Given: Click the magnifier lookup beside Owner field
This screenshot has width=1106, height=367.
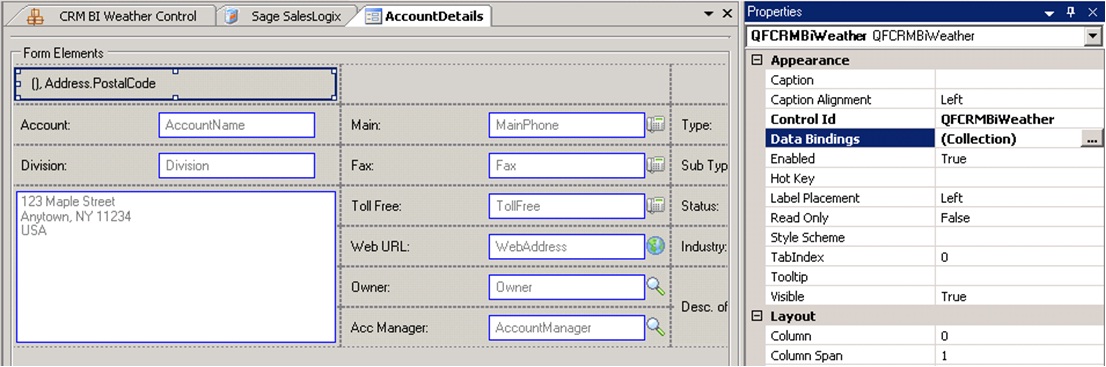Looking at the screenshot, I should 656,287.
